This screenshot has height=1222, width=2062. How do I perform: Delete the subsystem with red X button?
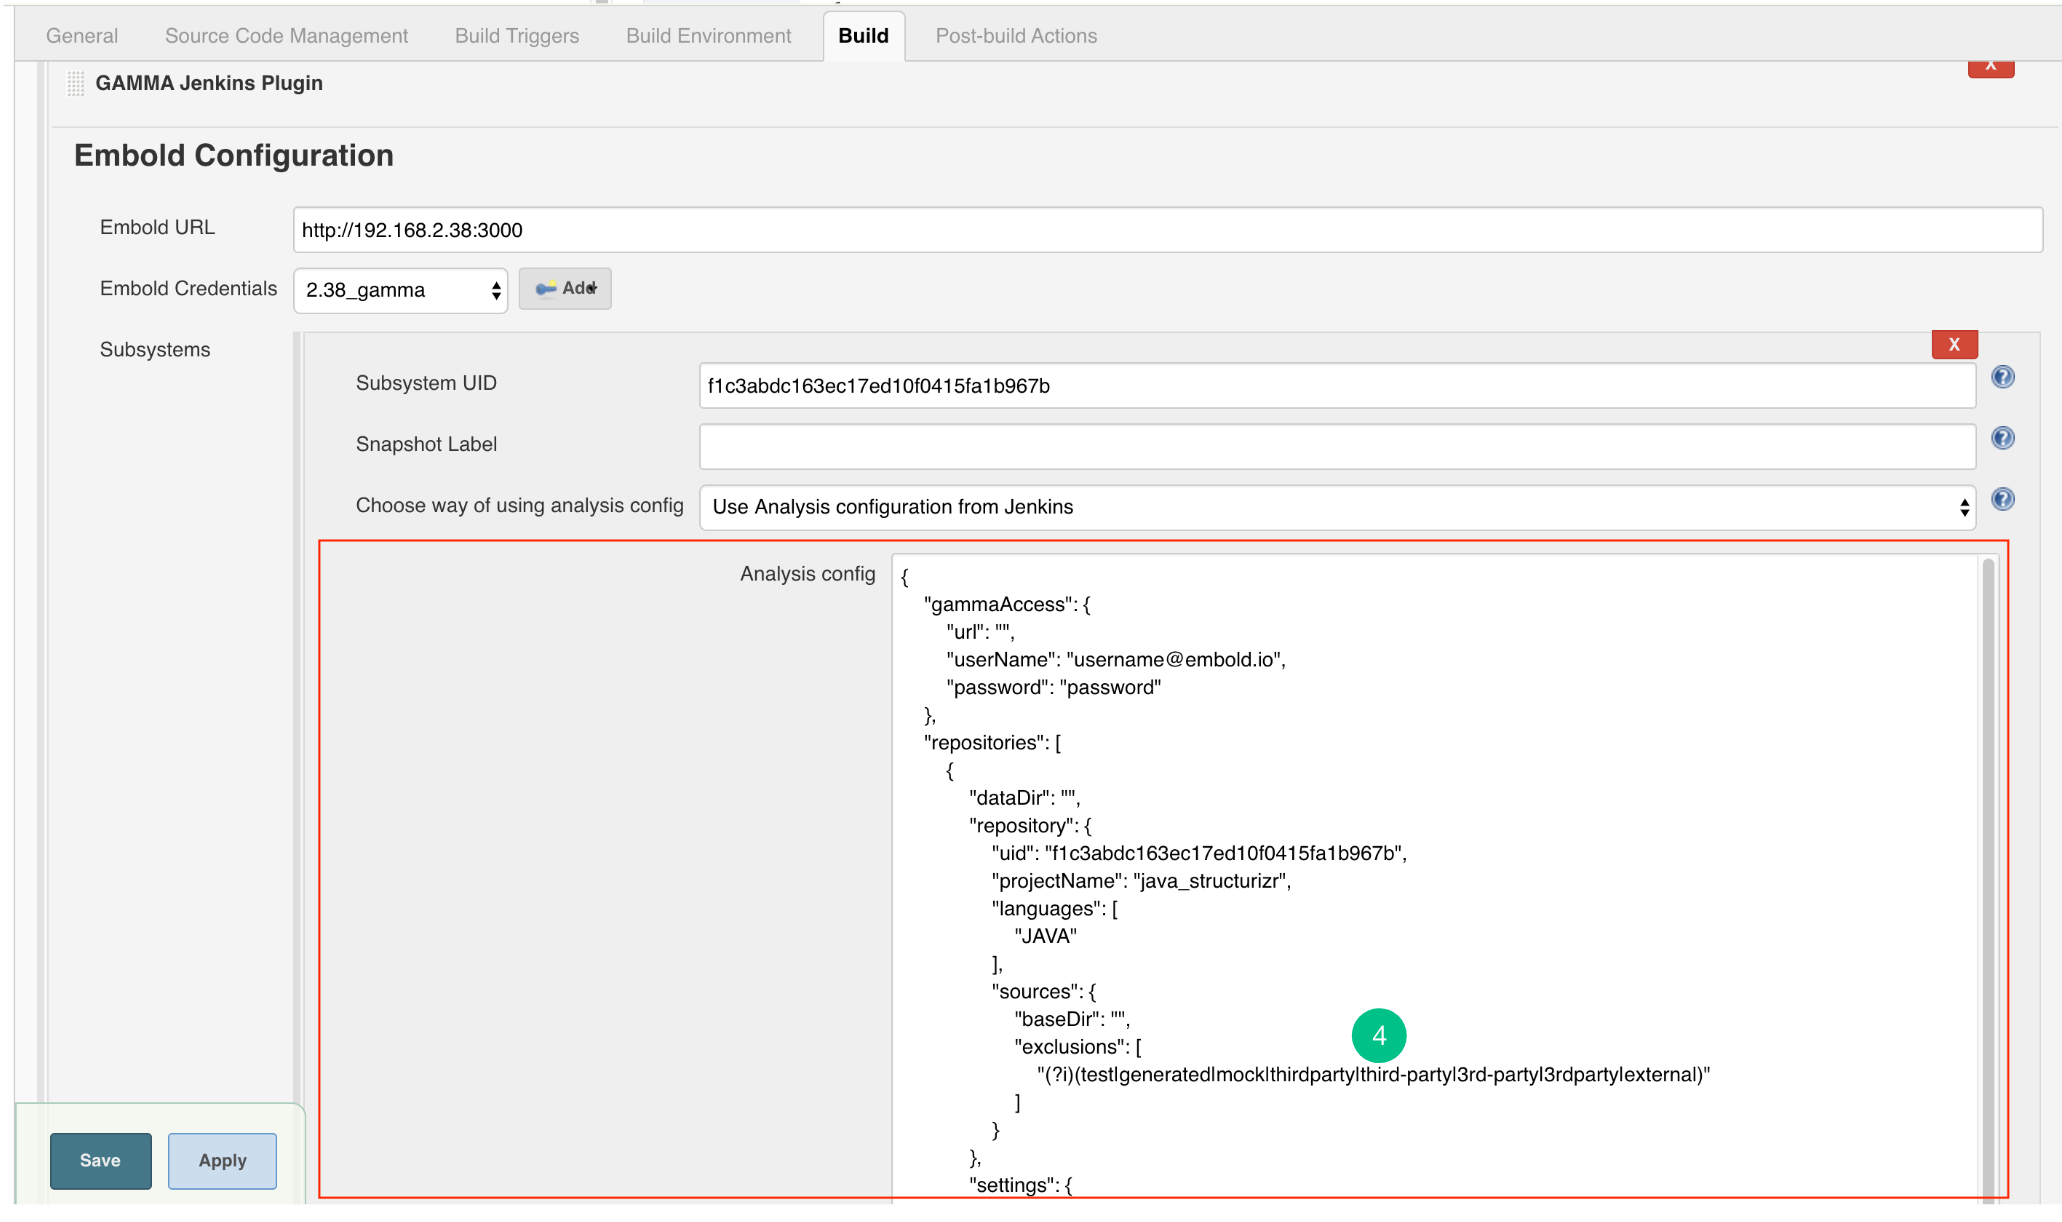[1954, 344]
